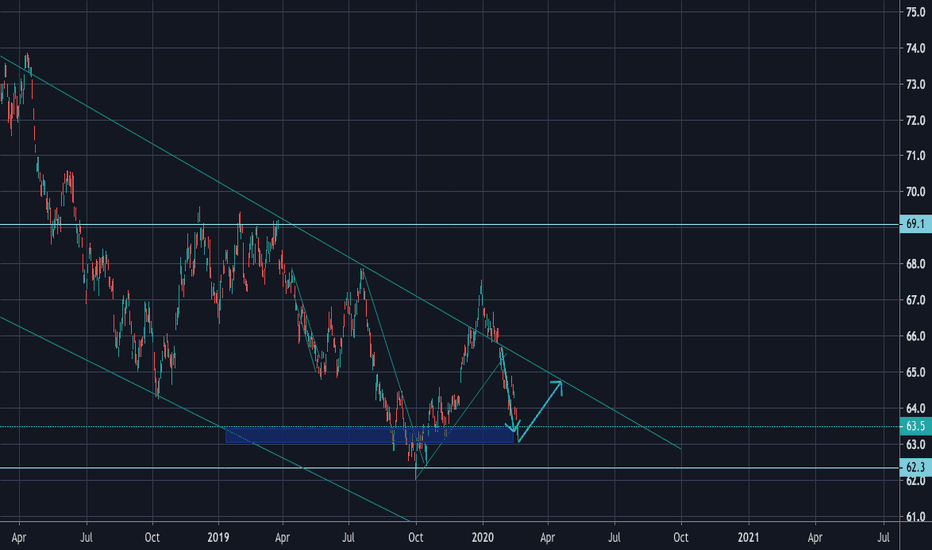The height and width of the screenshot is (550, 932).
Task: Click the Jul label between 2020 and 2021
Action: pos(614,538)
